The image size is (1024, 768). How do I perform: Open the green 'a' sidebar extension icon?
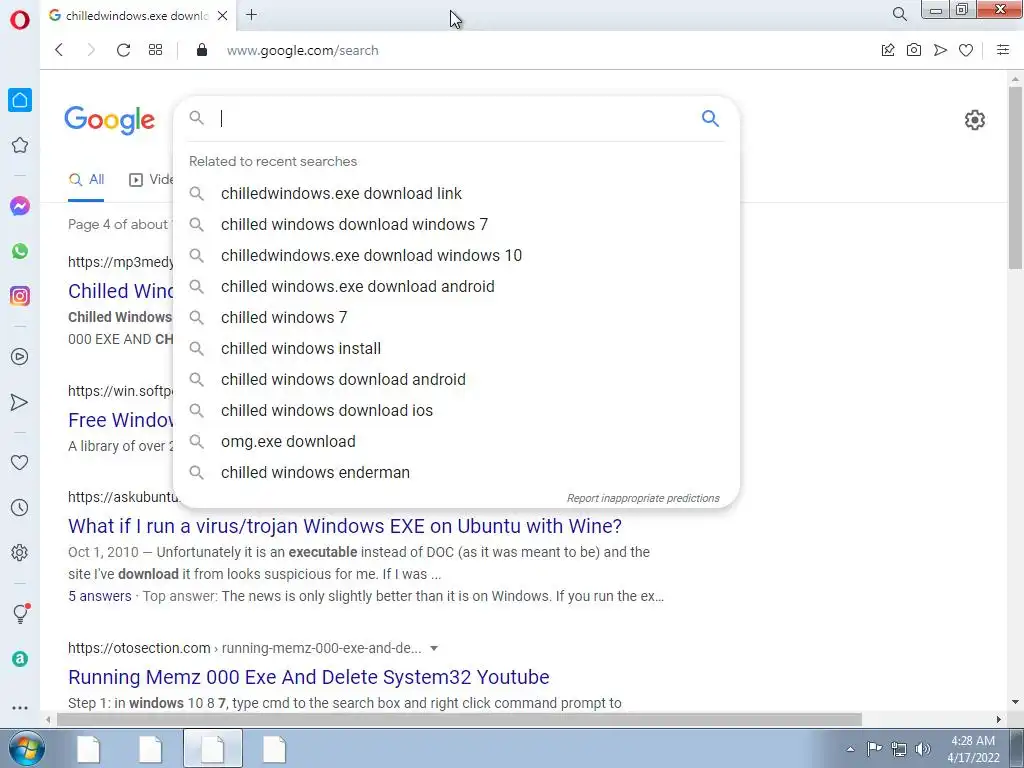pos(20,659)
